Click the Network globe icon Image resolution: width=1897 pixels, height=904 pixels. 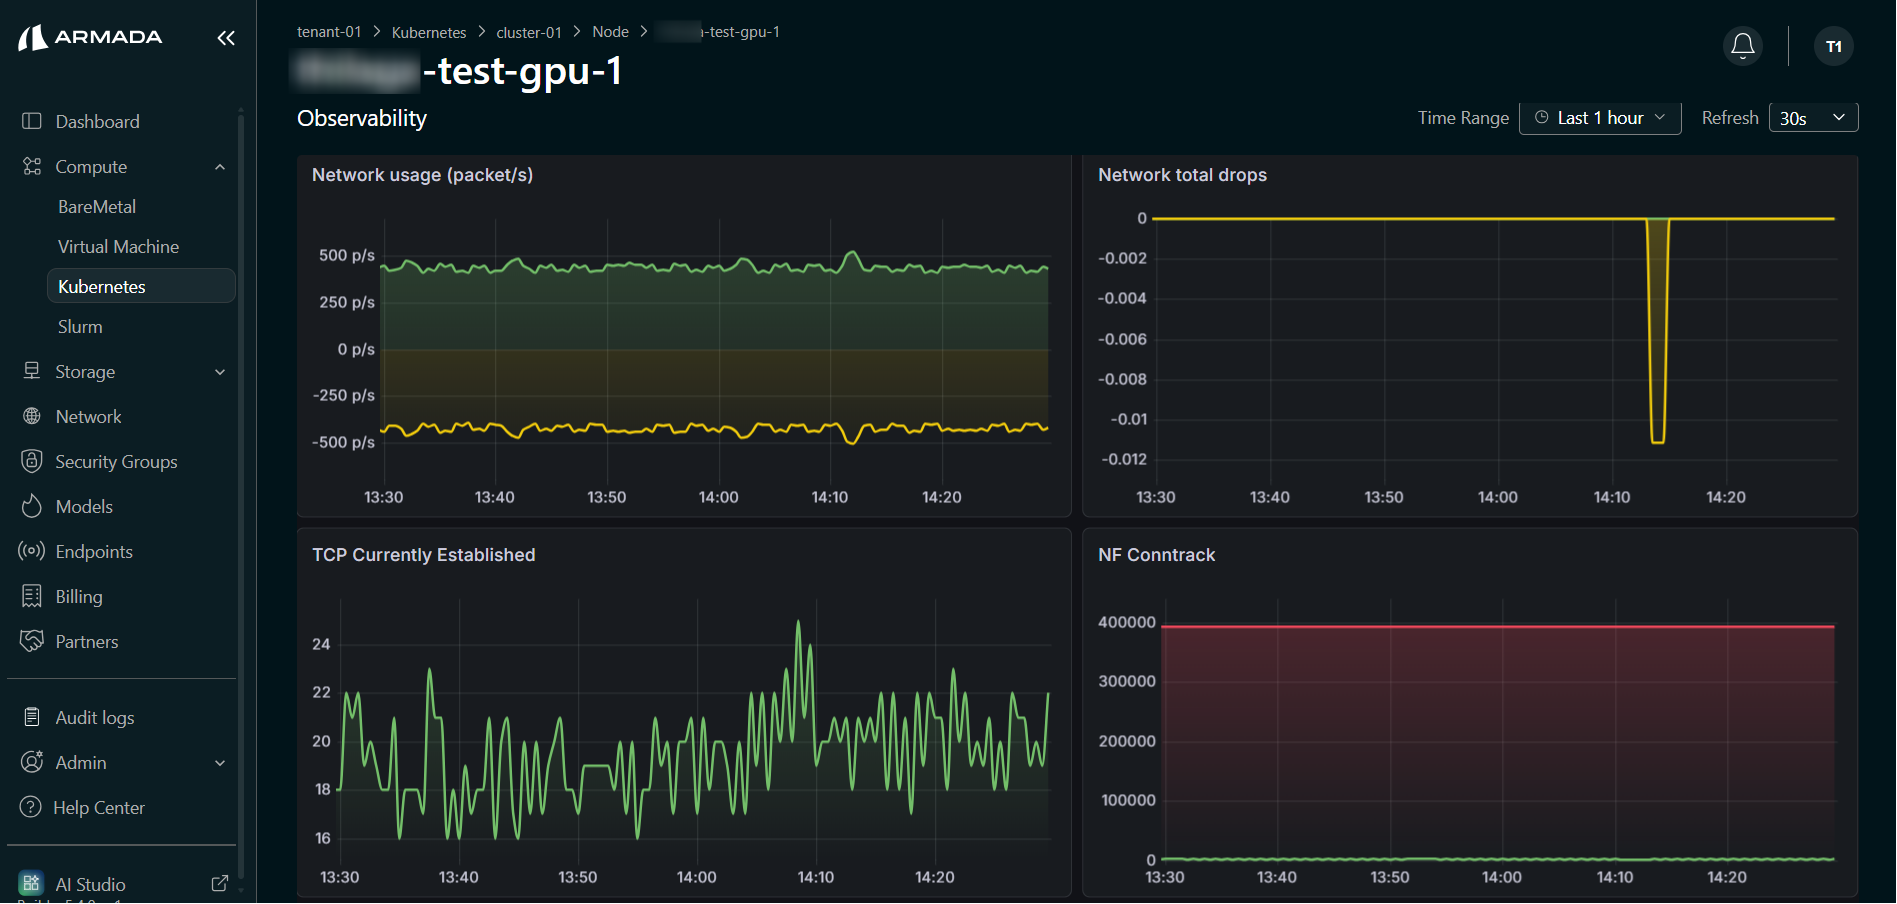pos(32,416)
